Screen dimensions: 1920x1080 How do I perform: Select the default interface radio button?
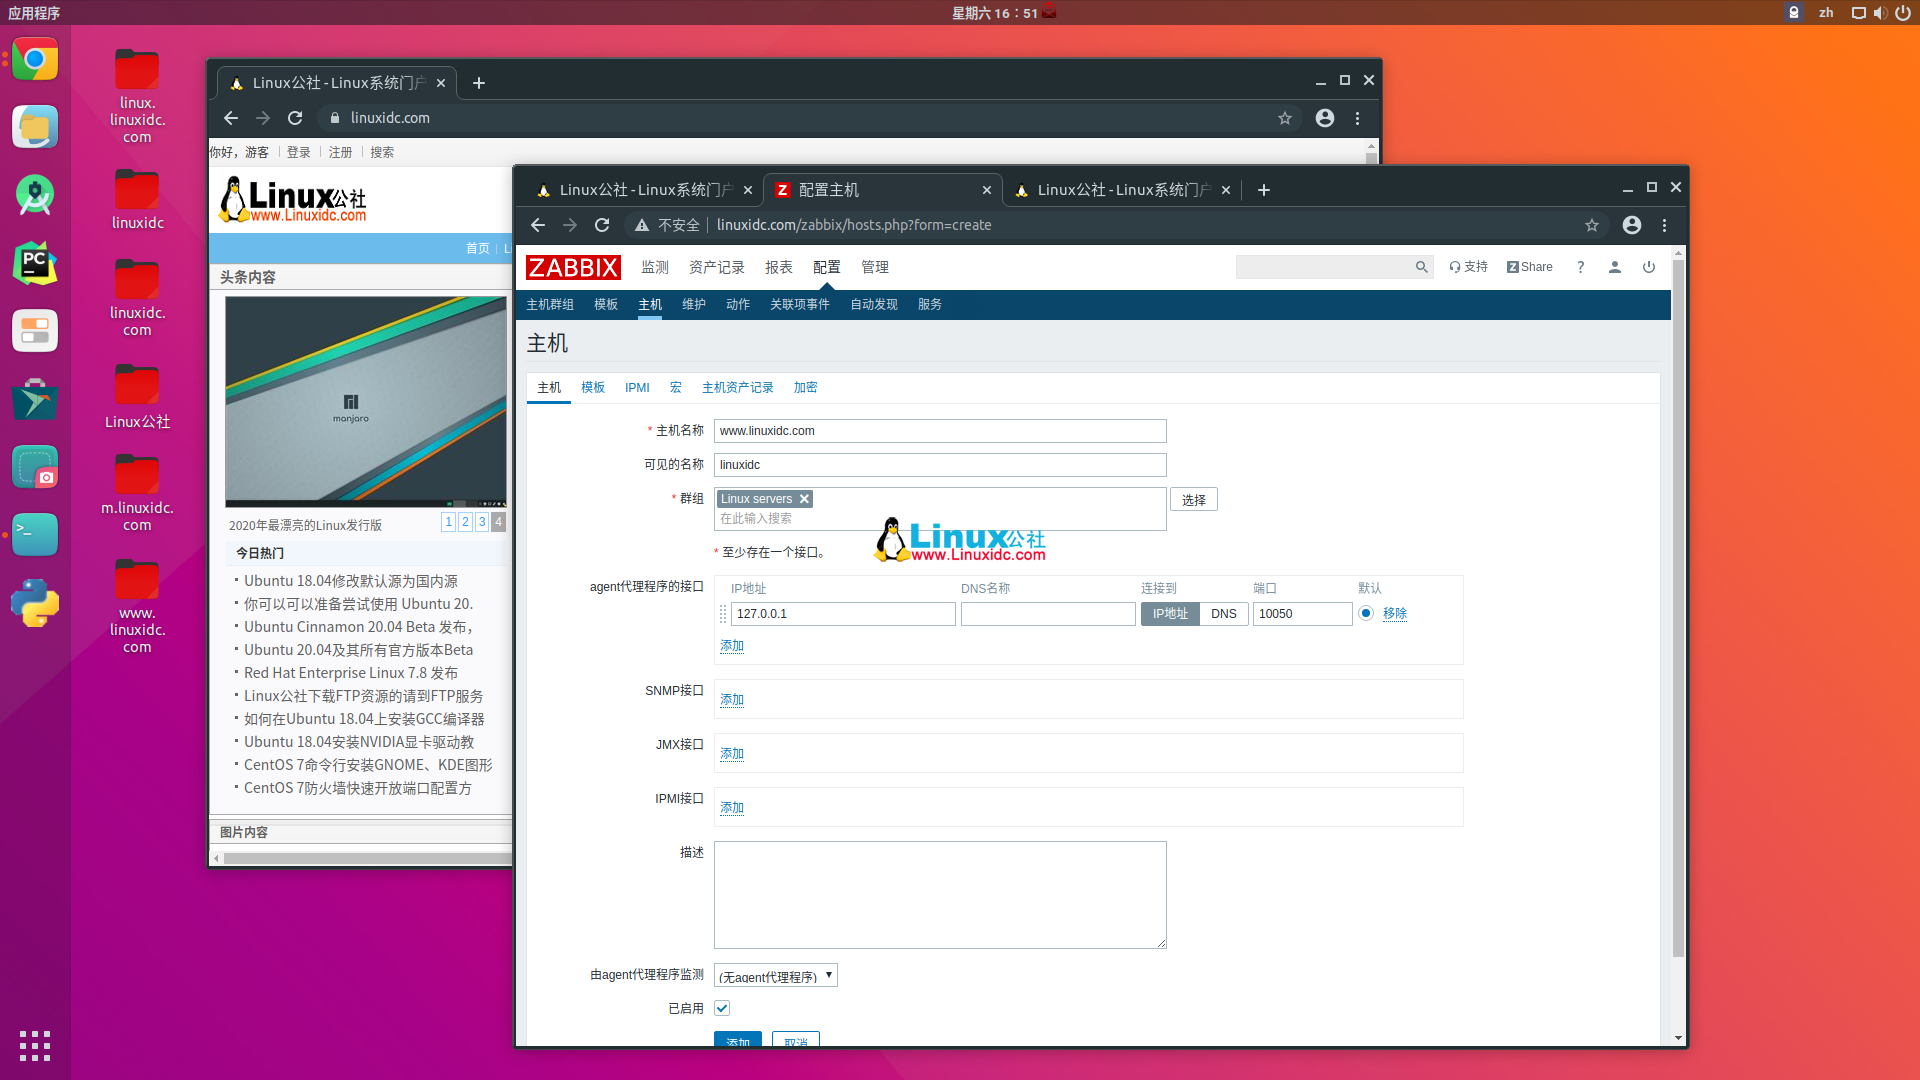coord(1366,613)
